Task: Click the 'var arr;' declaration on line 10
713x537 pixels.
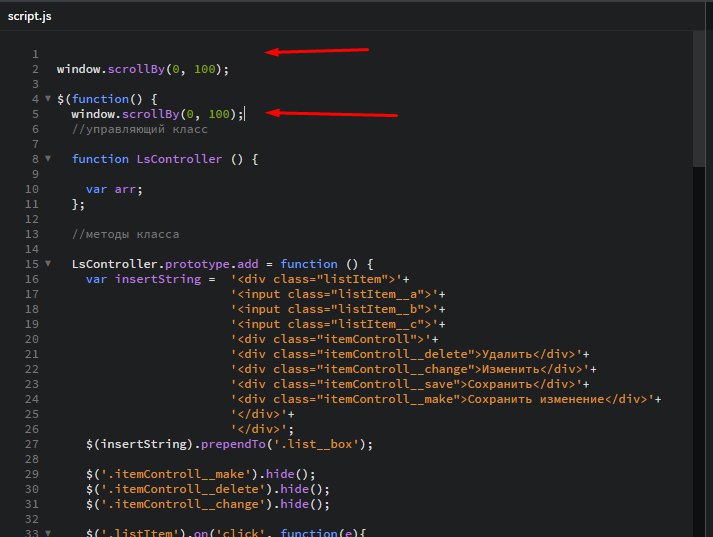Action: click(x=114, y=189)
